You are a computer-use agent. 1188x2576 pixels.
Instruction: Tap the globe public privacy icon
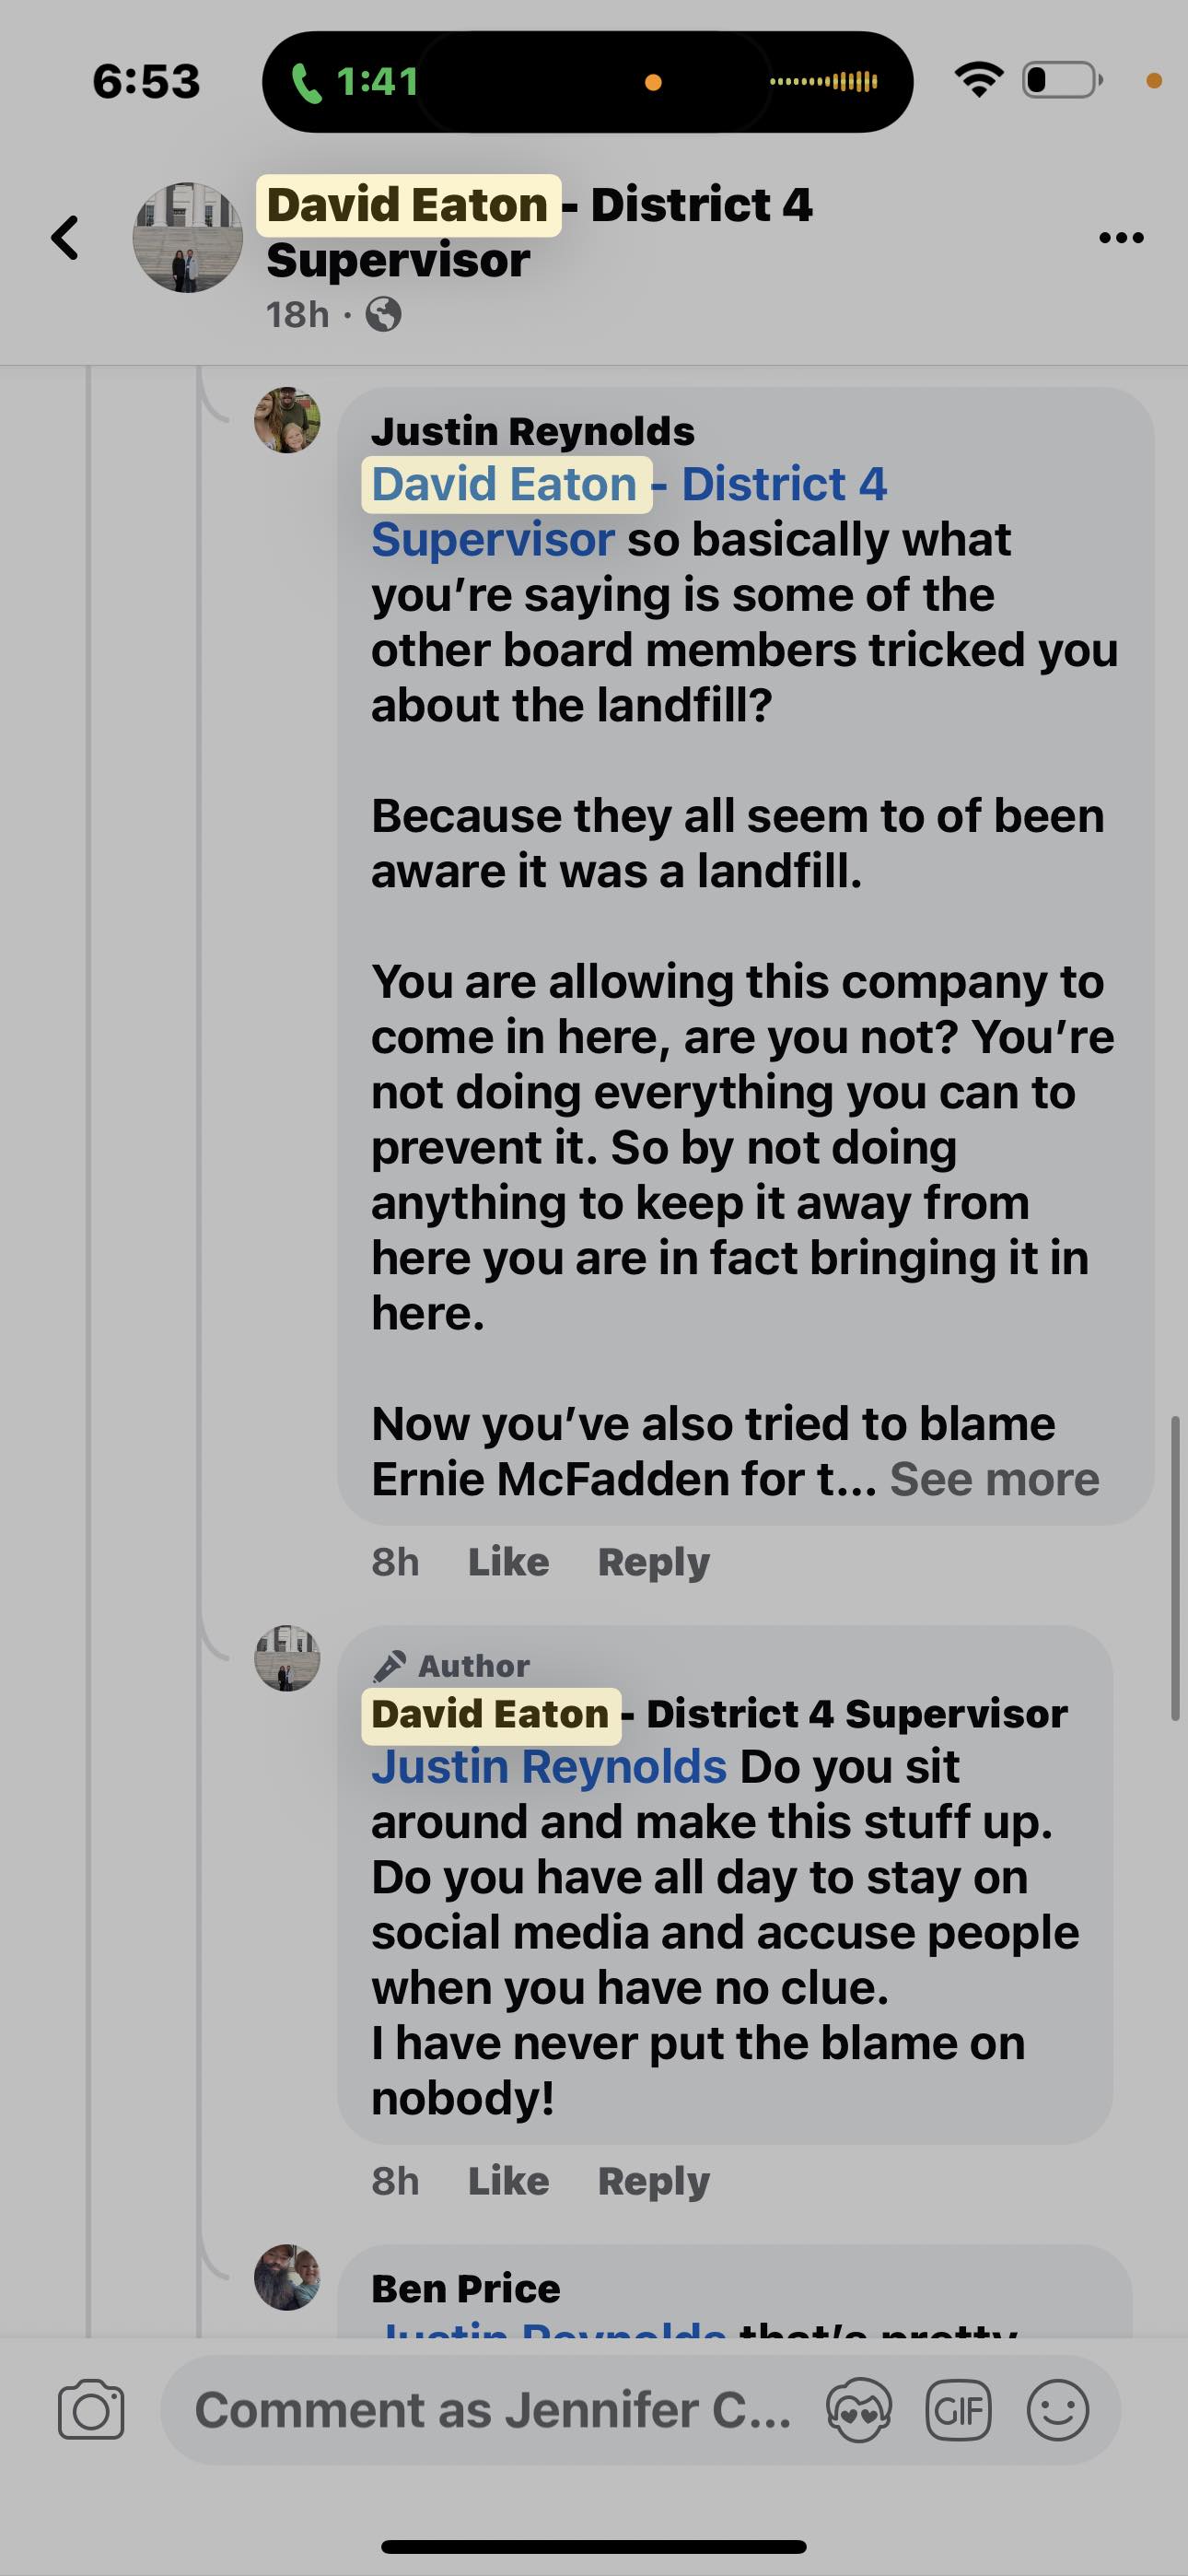tap(384, 315)
